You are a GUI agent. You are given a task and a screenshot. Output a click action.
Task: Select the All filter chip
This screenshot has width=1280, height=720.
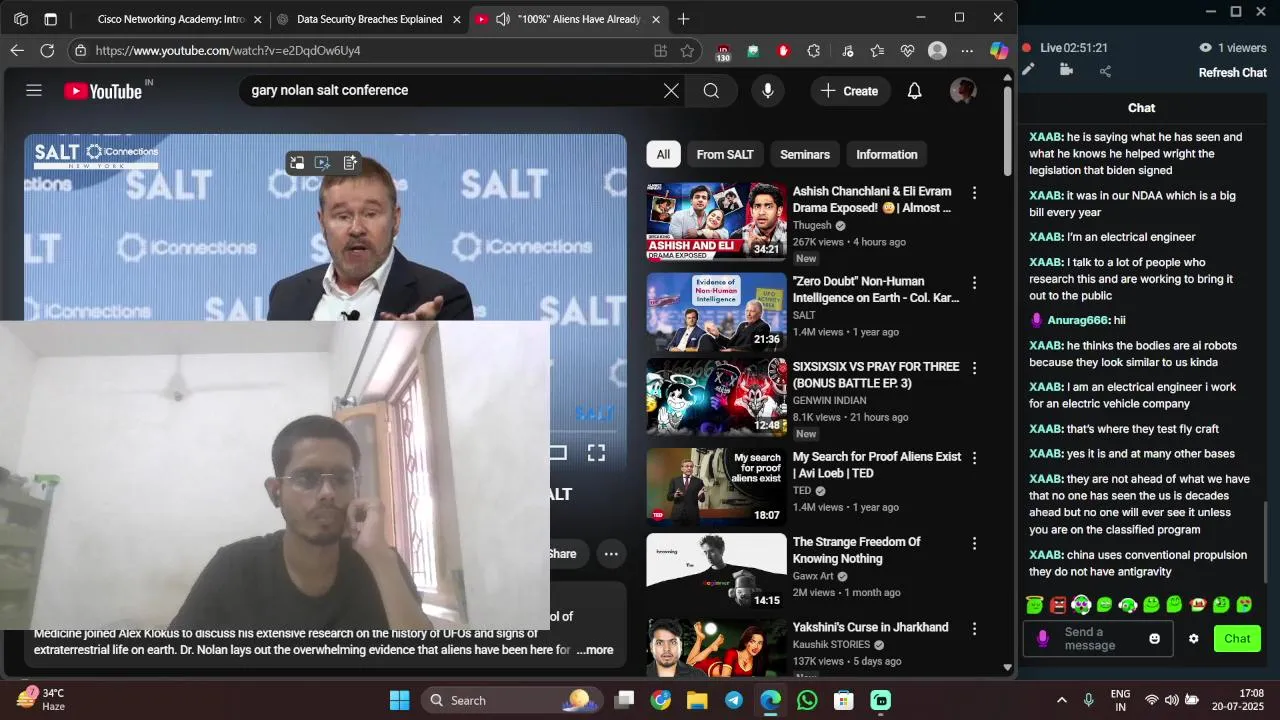663,154
